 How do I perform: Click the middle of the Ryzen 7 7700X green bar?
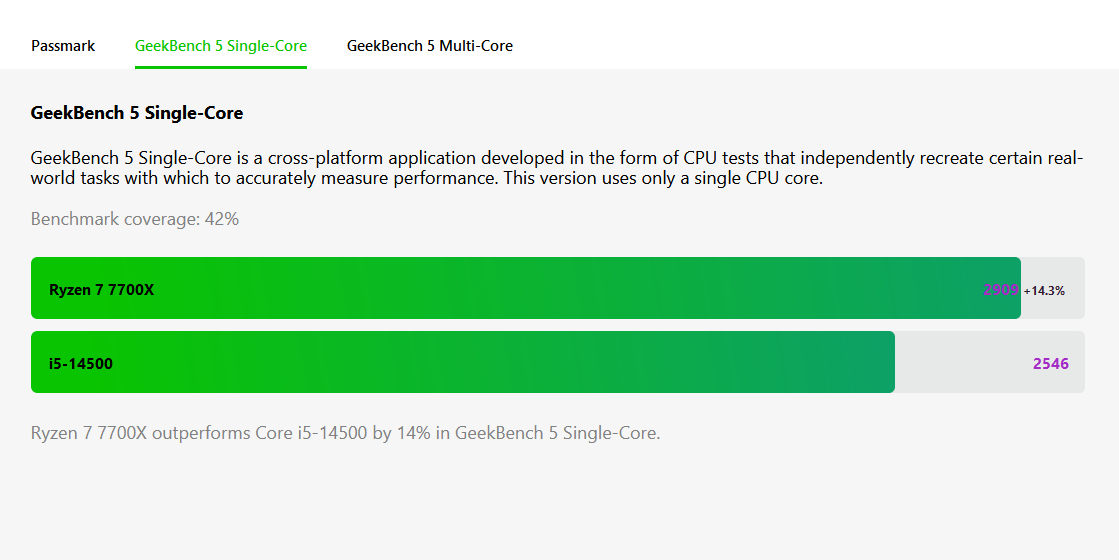point(525,288)
